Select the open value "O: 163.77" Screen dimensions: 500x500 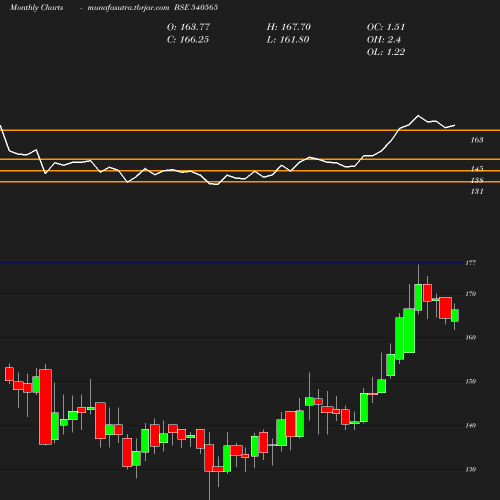coord(188,27)
